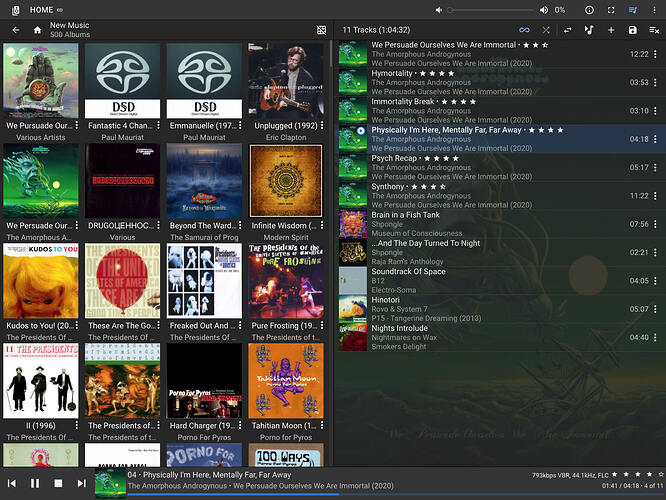Open menu for Tahitian Moon album
This screenshot has width=666, height=500.
[x=322, y=425]
